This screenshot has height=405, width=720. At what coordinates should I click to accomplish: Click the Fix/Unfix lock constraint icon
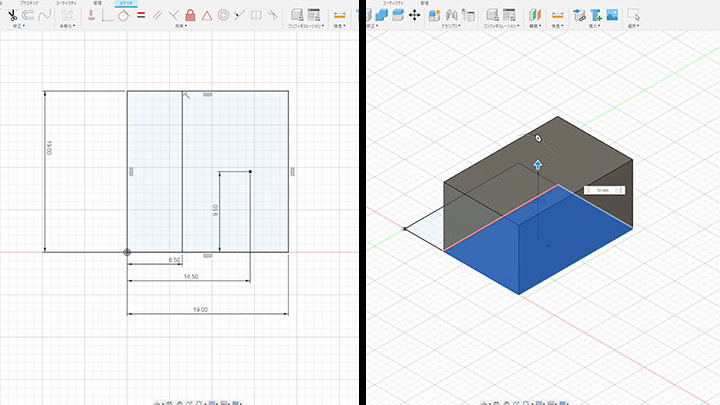189,15
